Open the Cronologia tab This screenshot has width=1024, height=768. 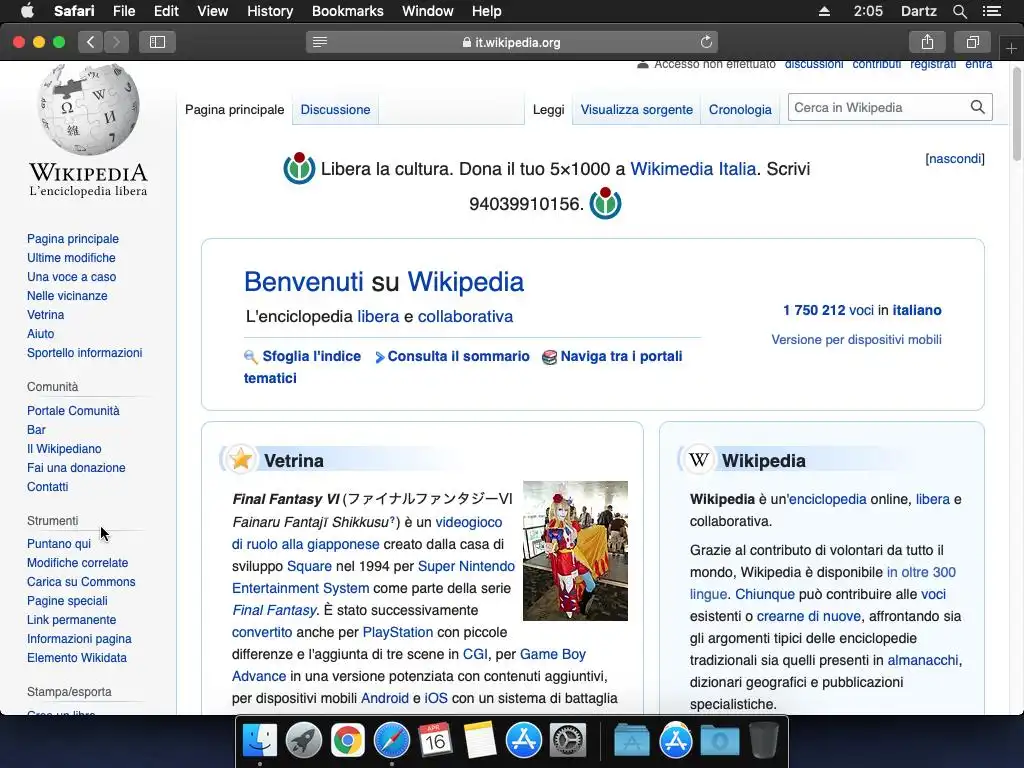pyautogui.click(x=740, y=110)
